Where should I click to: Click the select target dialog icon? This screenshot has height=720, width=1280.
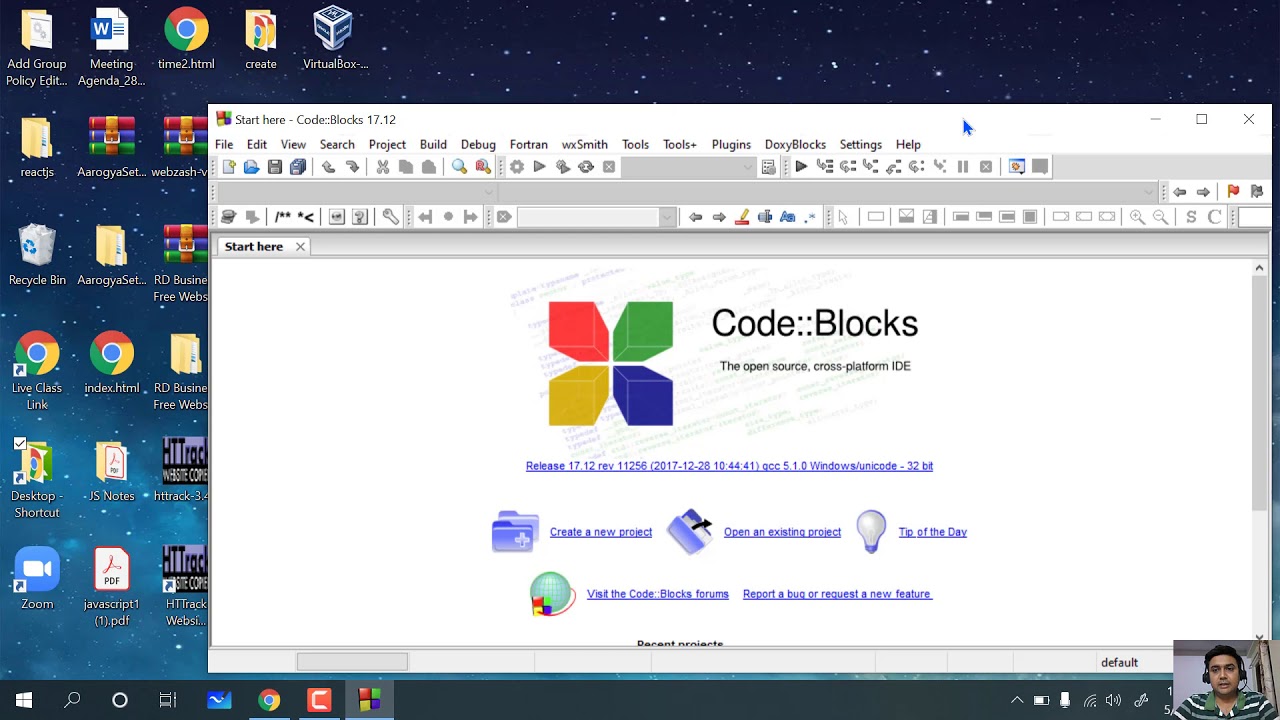[768, 167]
